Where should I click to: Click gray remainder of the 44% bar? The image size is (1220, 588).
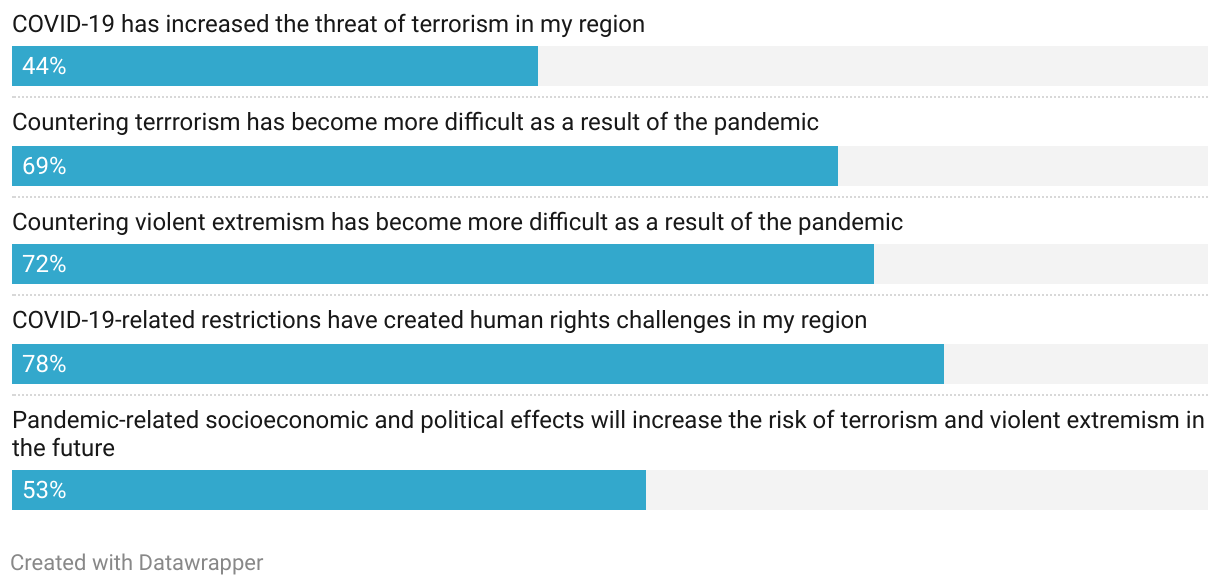[873, 66]
